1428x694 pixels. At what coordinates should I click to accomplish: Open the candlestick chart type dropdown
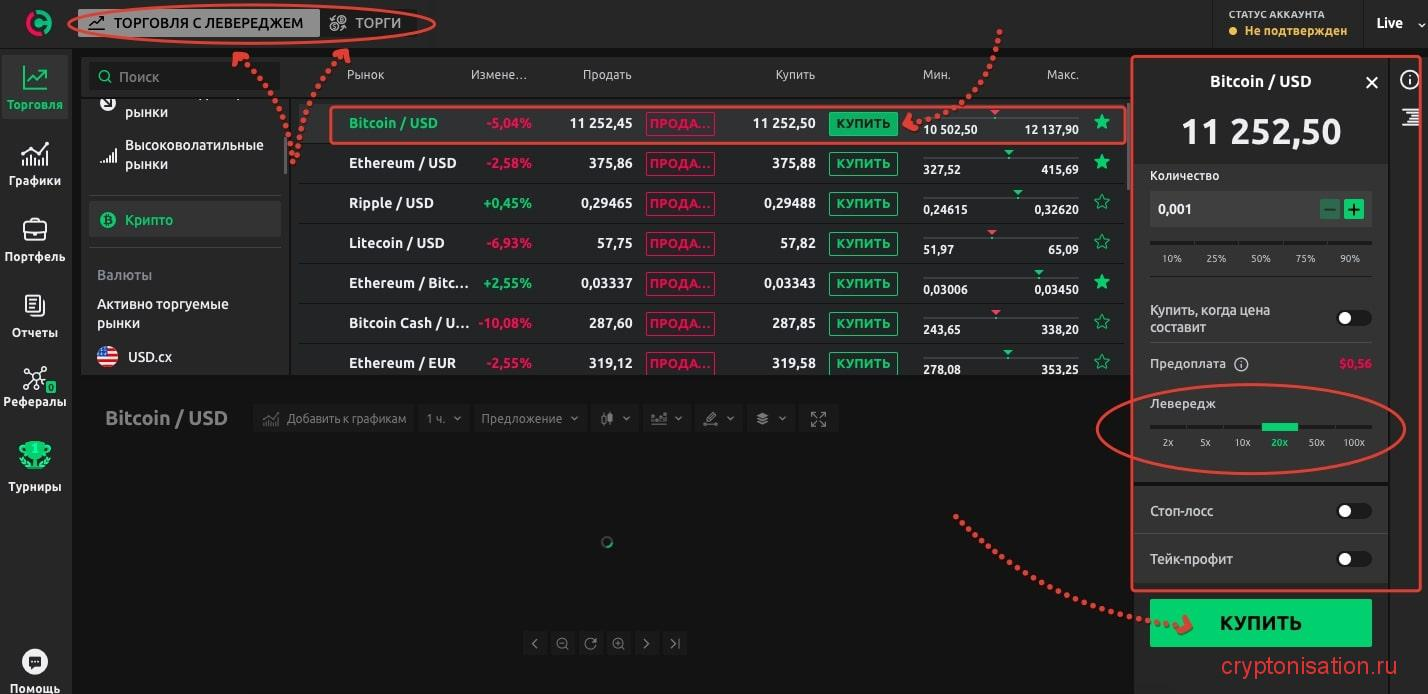click(613, 419)
